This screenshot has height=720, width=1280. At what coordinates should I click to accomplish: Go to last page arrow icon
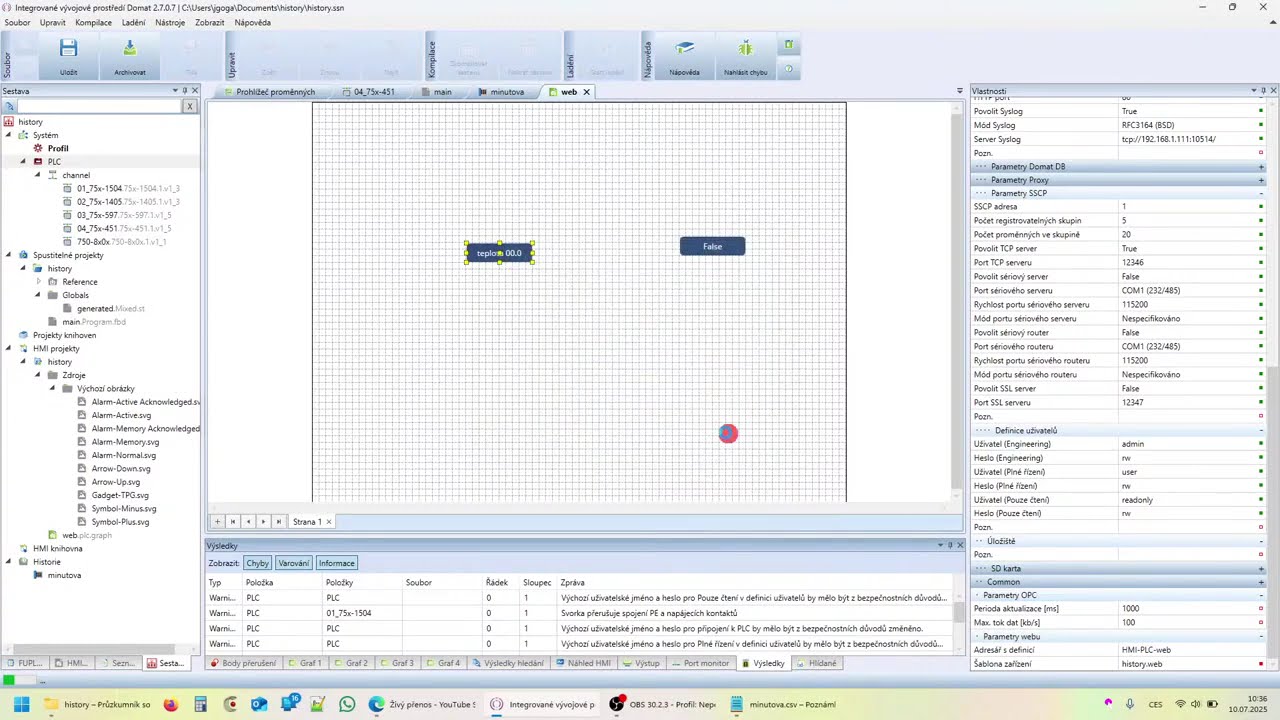click(x=279, y=521)
